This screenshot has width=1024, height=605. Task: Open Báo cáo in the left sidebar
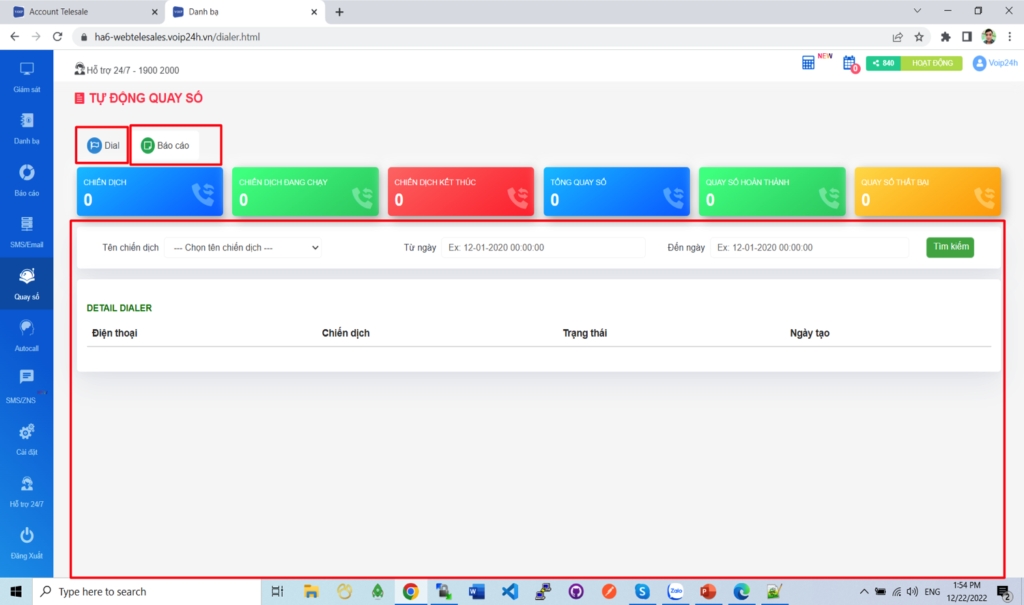coord(27,180)
